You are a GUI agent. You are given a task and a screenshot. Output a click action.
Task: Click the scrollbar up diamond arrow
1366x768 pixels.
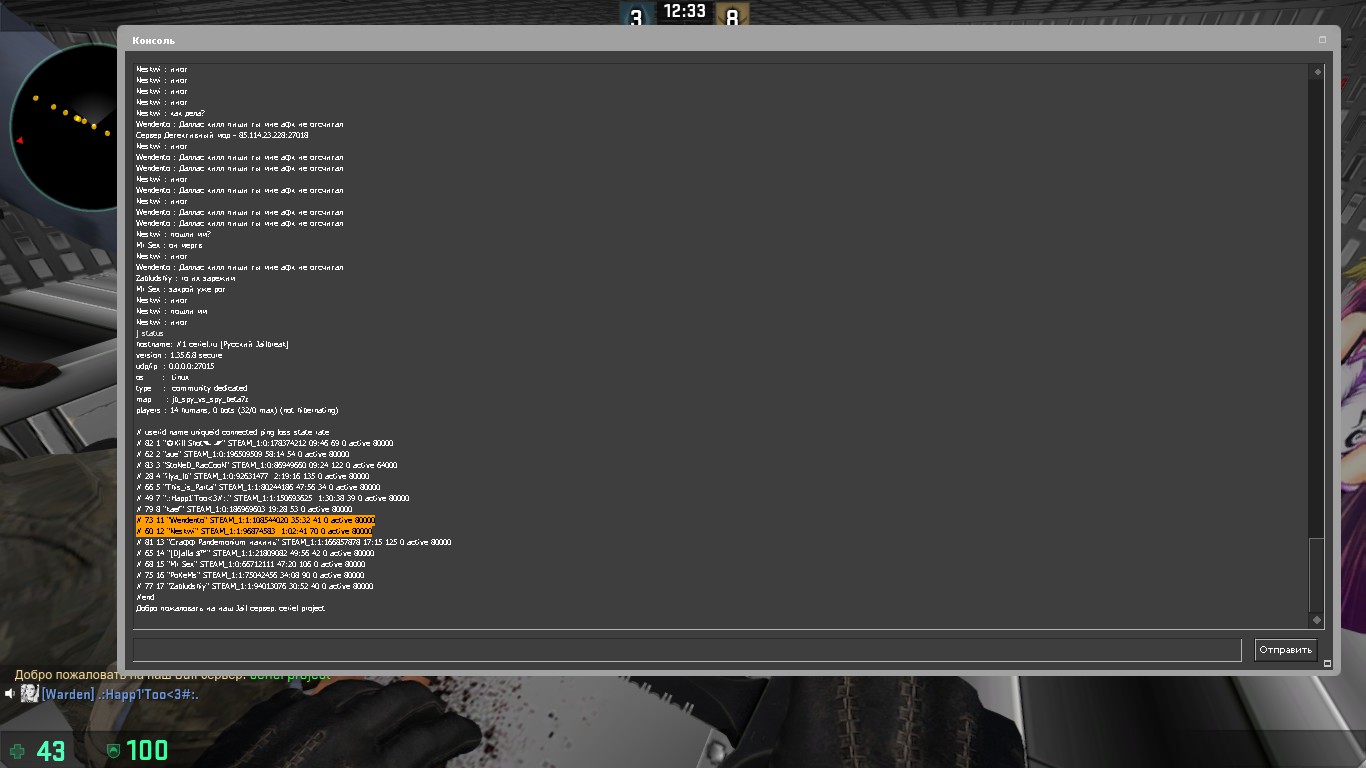point(1317,72)
